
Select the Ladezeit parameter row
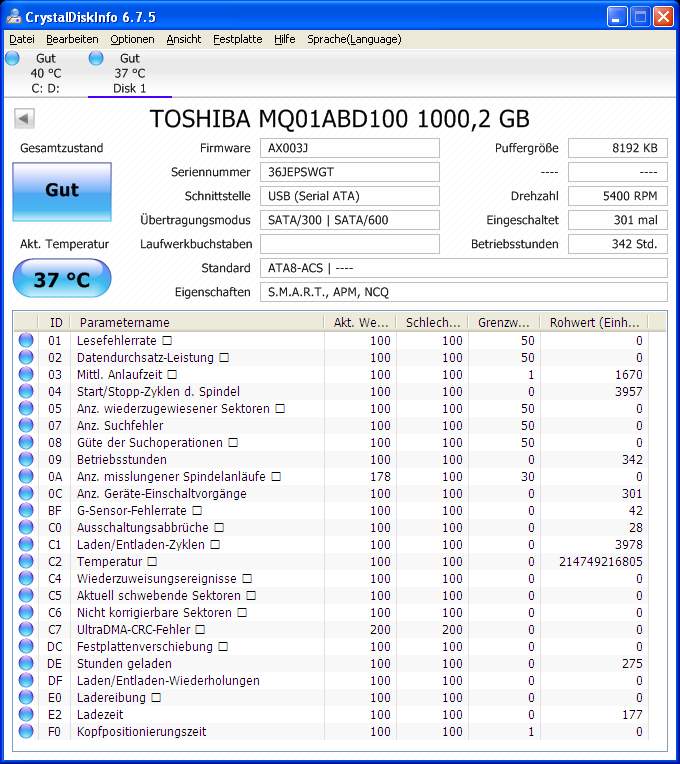pos(331,714)
